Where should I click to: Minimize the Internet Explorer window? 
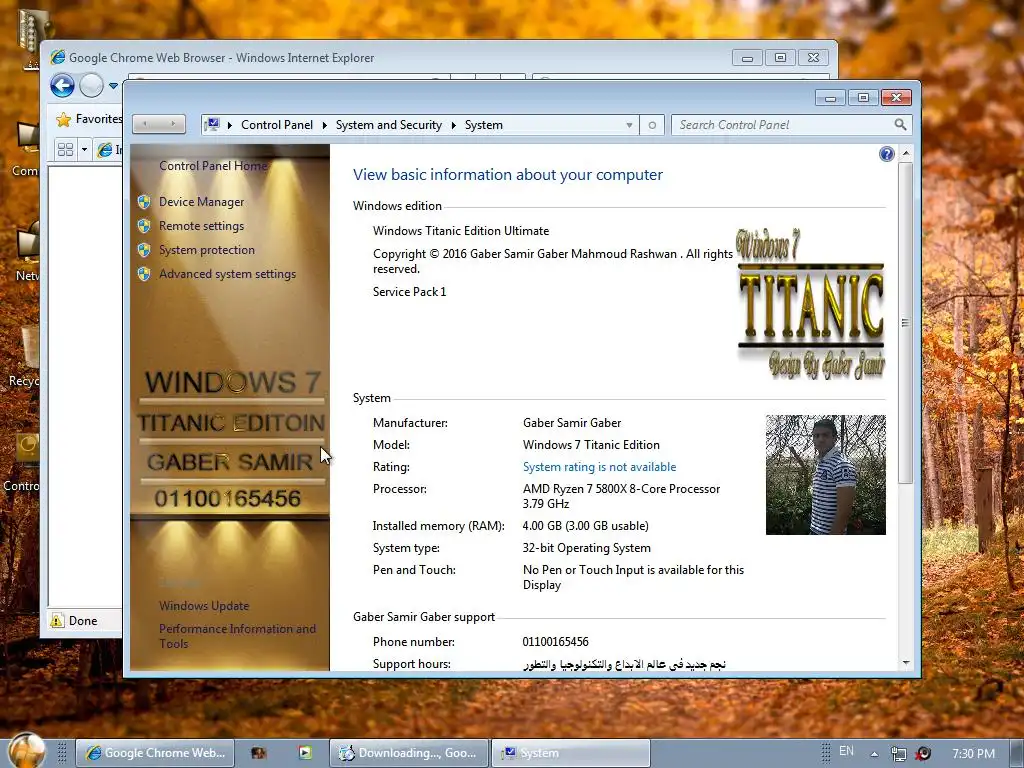[x=747, y=58]
